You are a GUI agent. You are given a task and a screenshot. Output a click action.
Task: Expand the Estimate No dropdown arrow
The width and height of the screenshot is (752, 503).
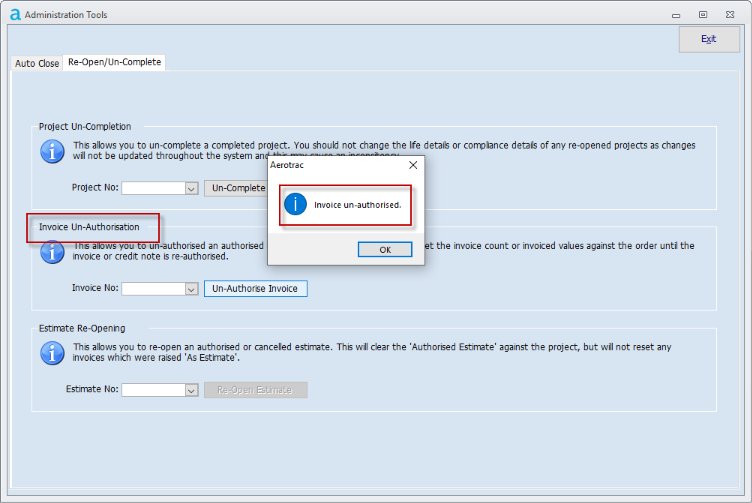click(x=191, y=390)
